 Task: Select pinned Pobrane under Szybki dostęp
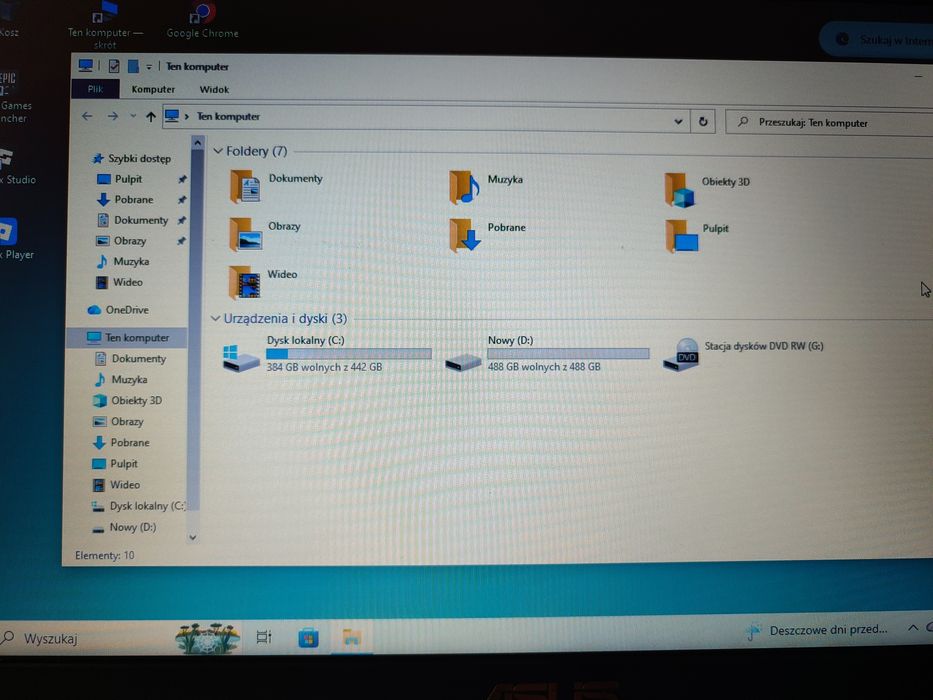click(126, 199)
